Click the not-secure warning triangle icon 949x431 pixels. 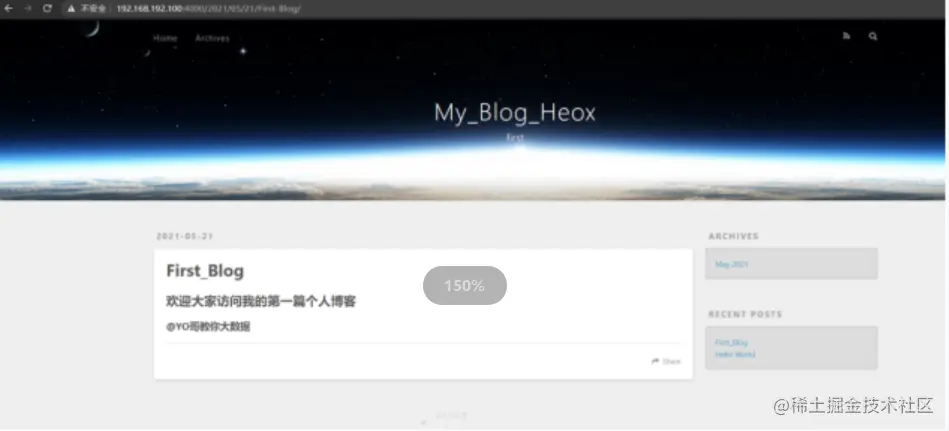click(71, 8)
